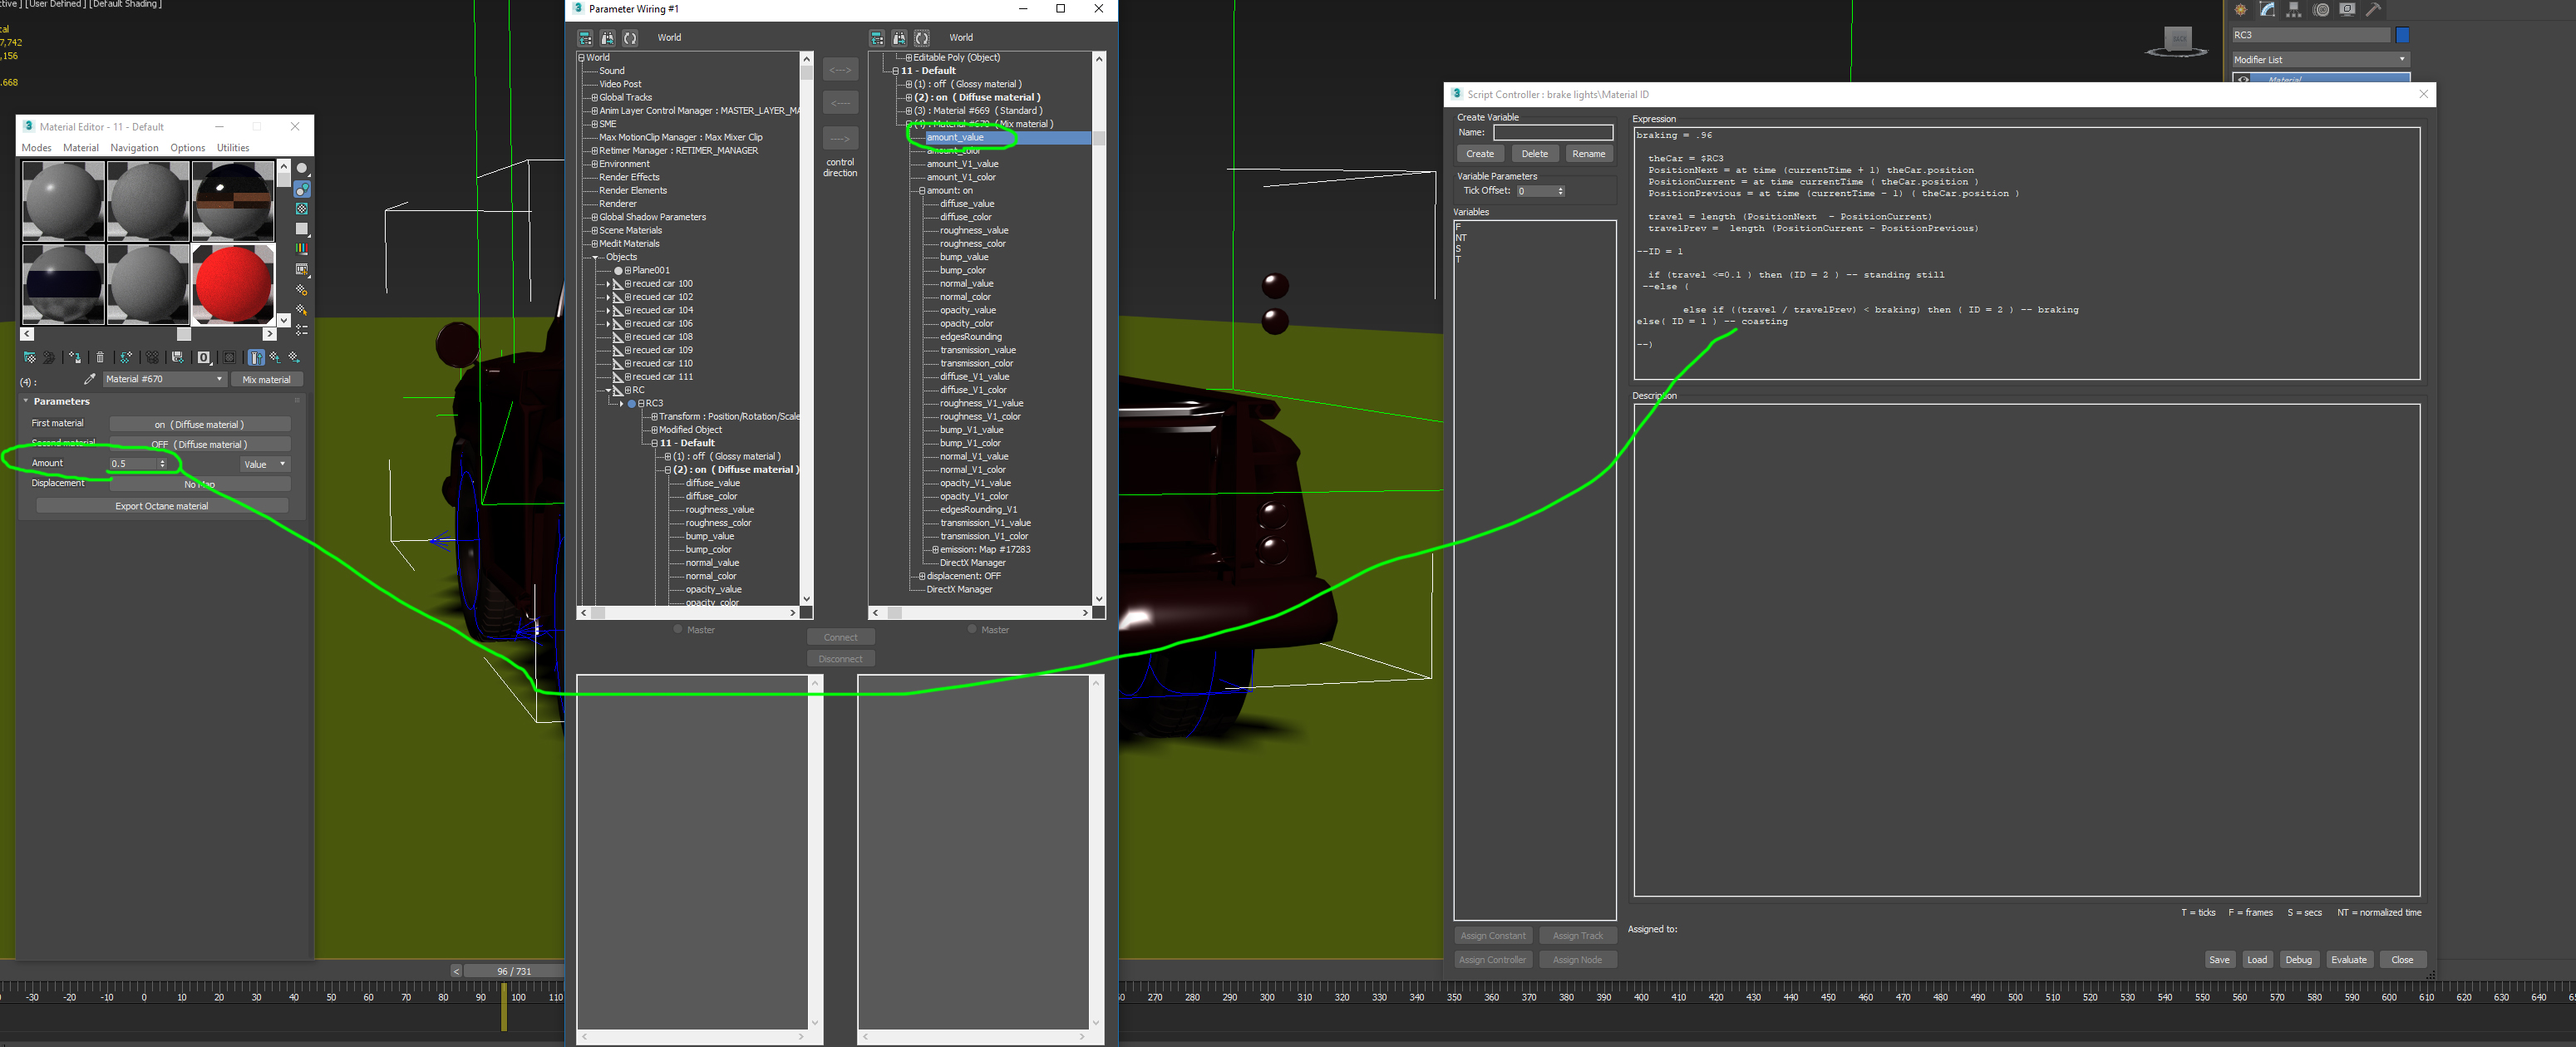Toggle Show End Result icon in Material Editor
The height and width of the screenshot is (1047, 2576).
click(x=256, y=357)
